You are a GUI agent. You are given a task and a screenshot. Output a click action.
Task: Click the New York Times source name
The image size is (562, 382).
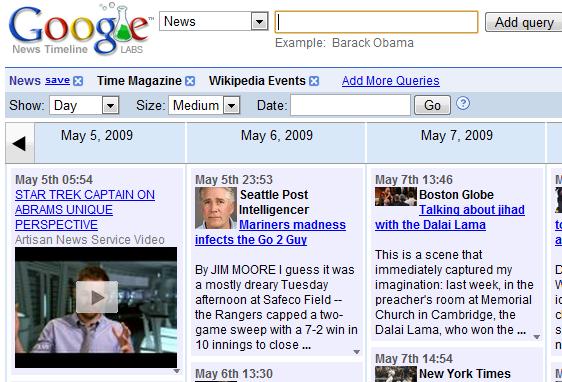(x=465, y=374)
